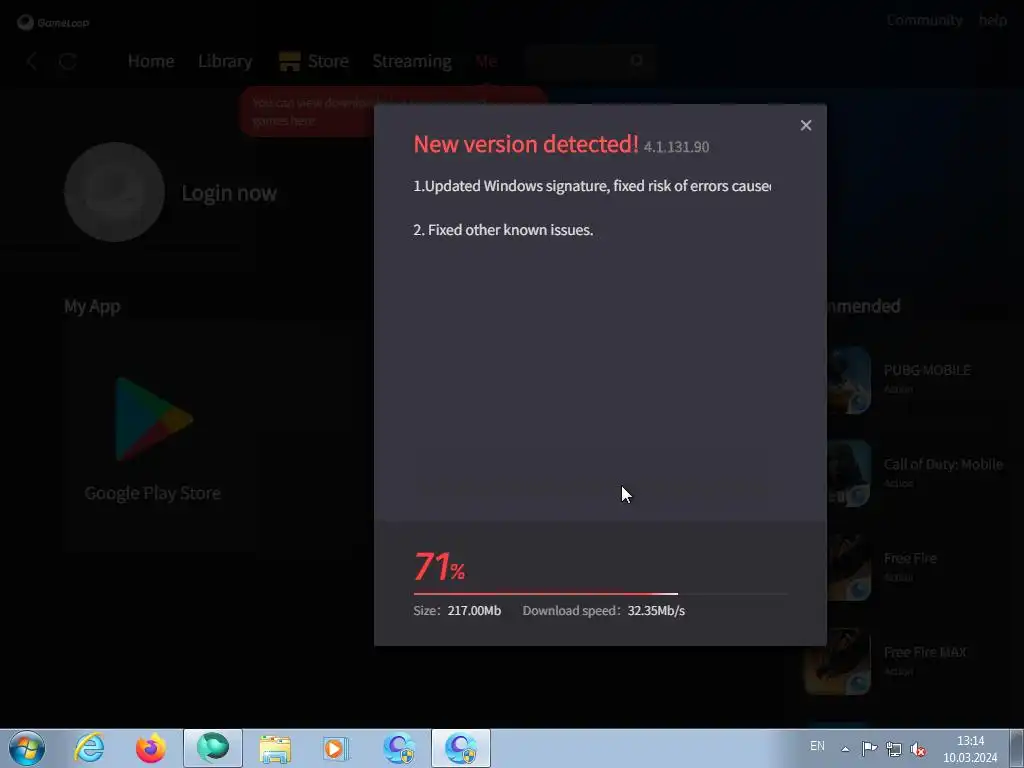Click the 'Fixed other known issues' line
The image size is (1024, 768).
coord(503,230)
